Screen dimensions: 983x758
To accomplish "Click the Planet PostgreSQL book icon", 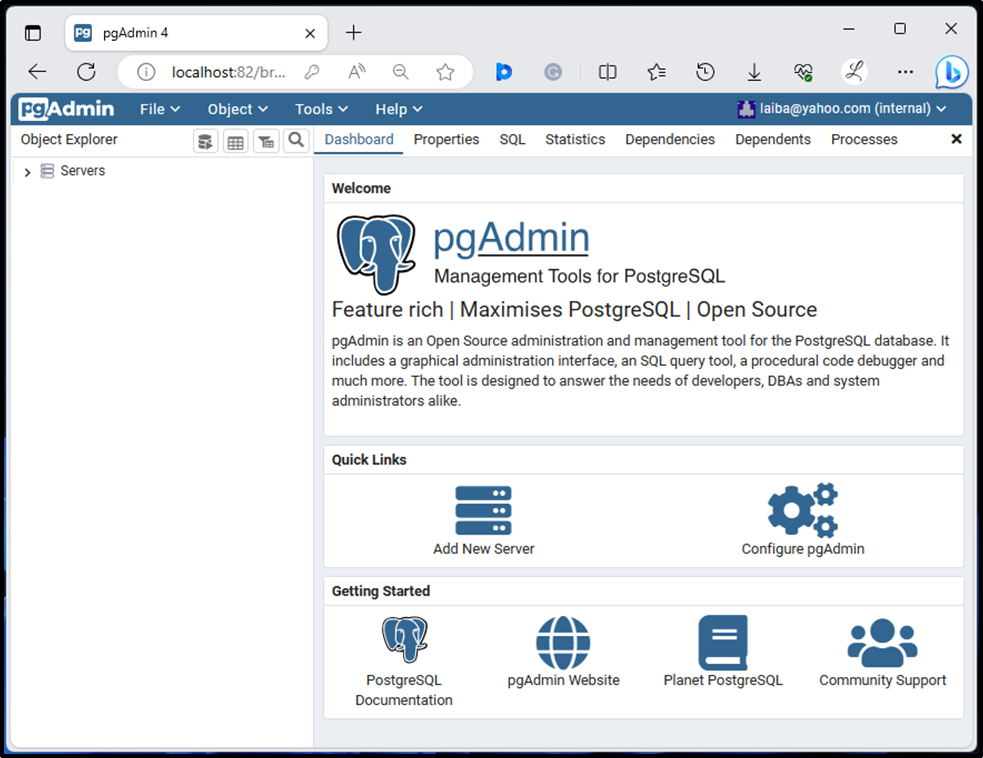I will point(722,643).
